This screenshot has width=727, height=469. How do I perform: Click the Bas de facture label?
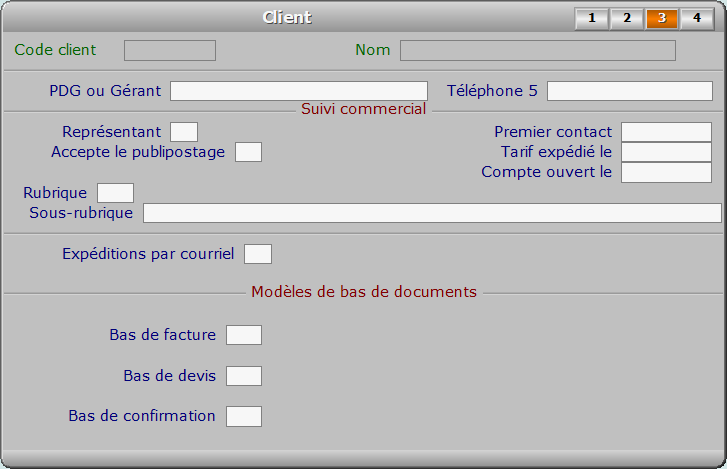[163, 335]
